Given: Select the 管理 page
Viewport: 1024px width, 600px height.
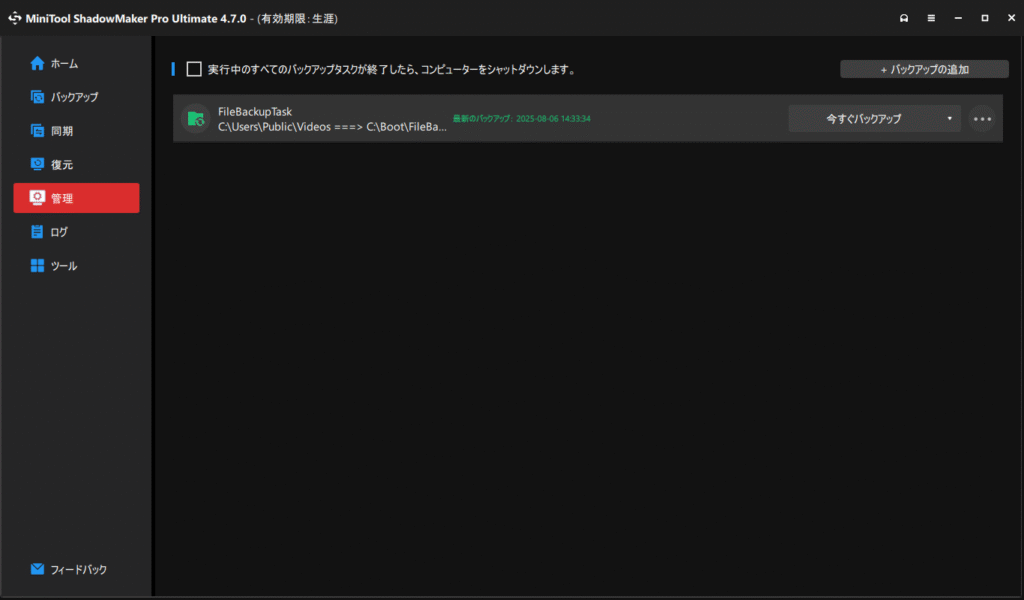Looking at the screenshot, I should pos(76,198).
